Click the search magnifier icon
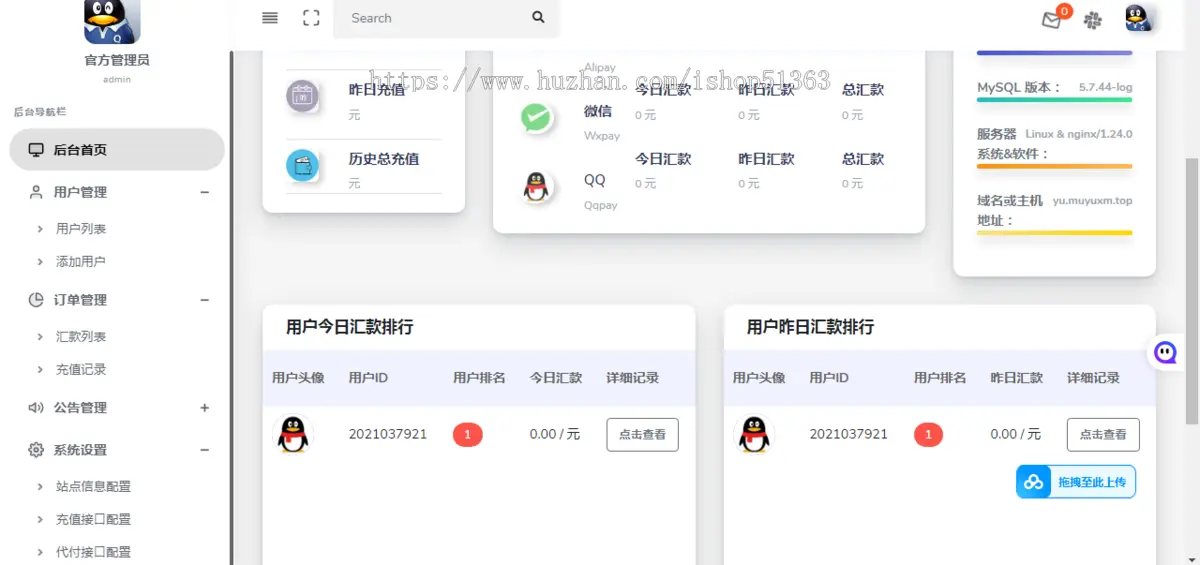This screenshot has width=1200, height=565. point(538,17)
